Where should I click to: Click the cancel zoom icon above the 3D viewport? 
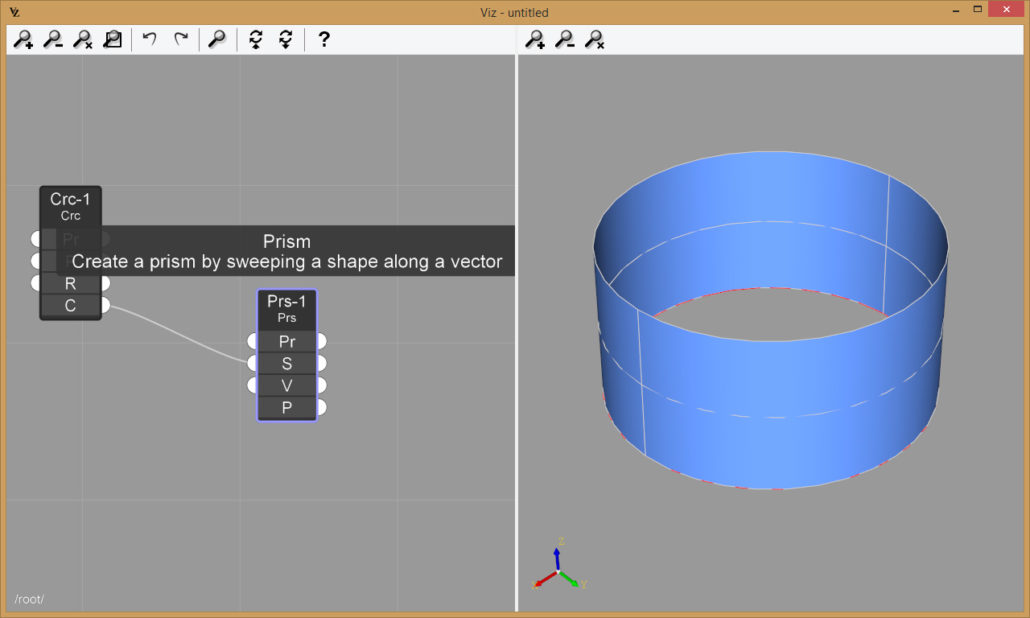pos(592,40)
